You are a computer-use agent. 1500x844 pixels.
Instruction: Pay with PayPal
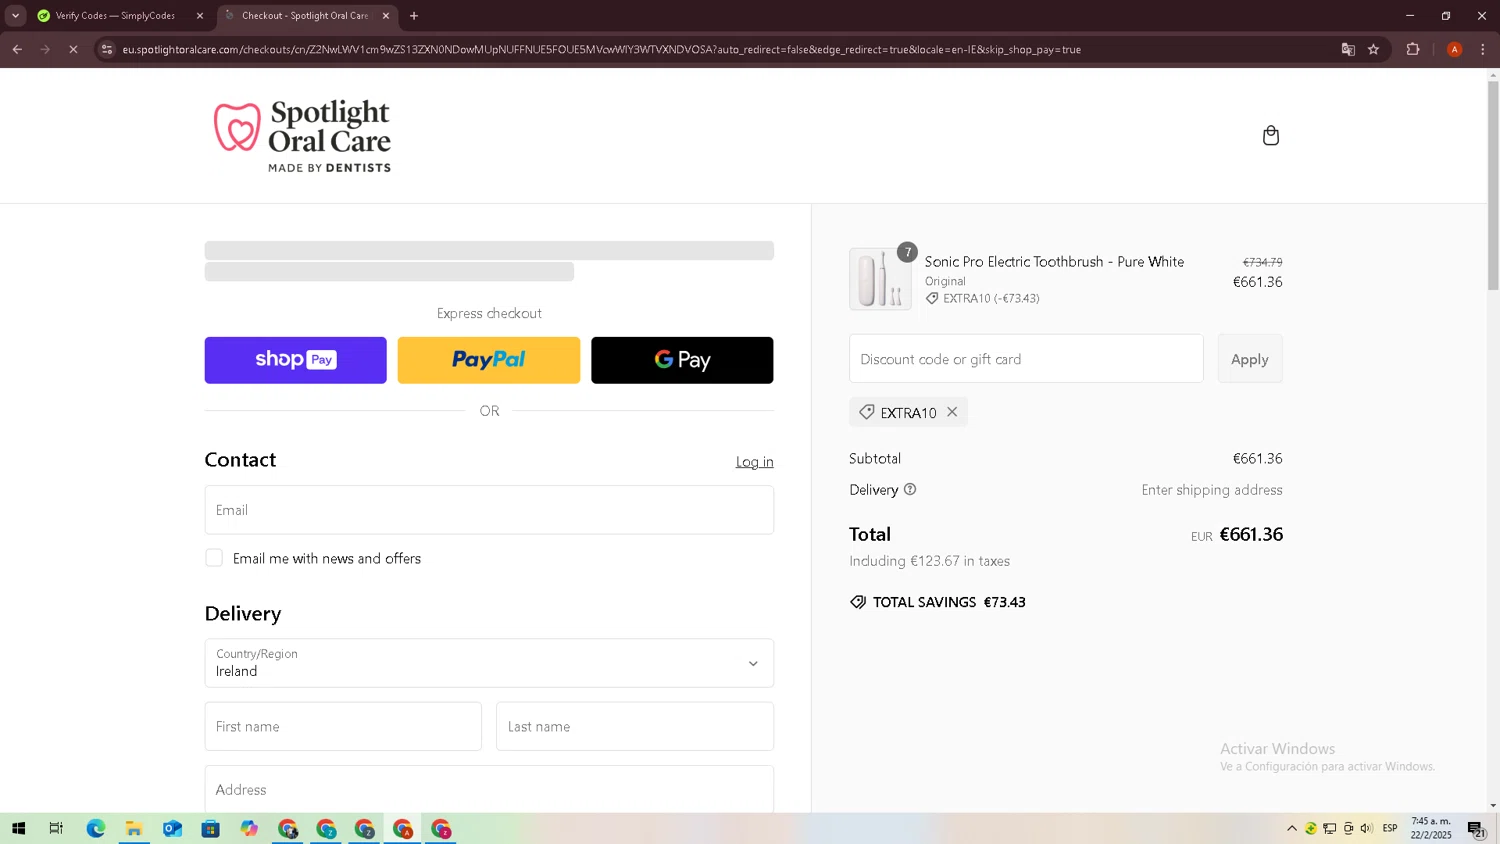488,360
